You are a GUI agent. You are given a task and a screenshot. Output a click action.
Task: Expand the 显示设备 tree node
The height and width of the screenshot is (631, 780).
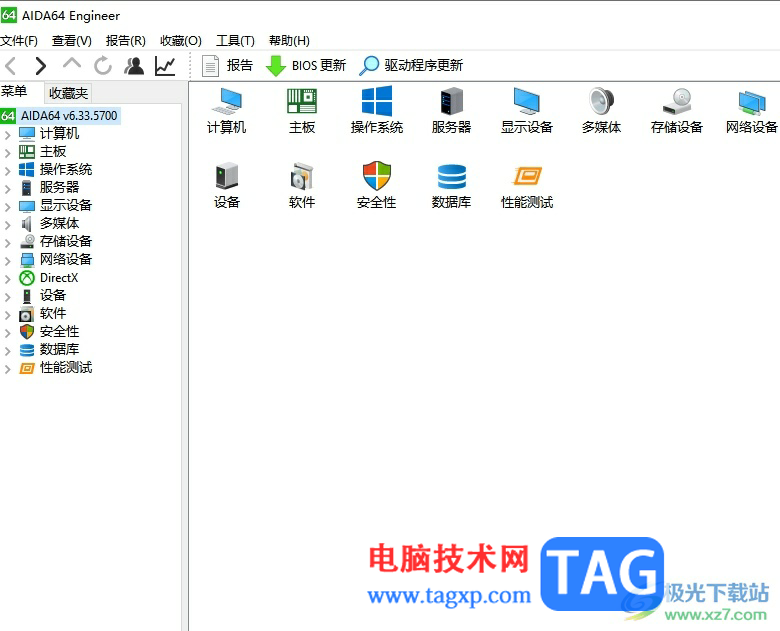pos(7,207)
